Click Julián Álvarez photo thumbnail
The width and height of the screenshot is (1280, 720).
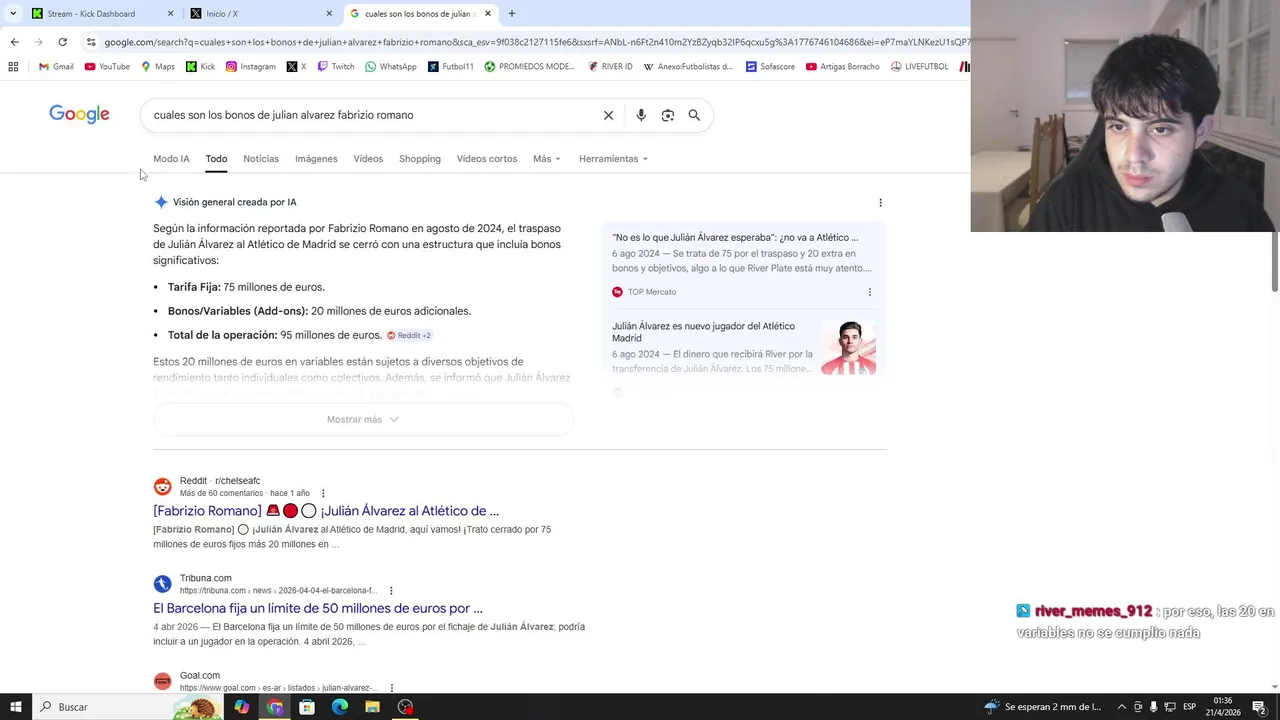pos(848,347)
